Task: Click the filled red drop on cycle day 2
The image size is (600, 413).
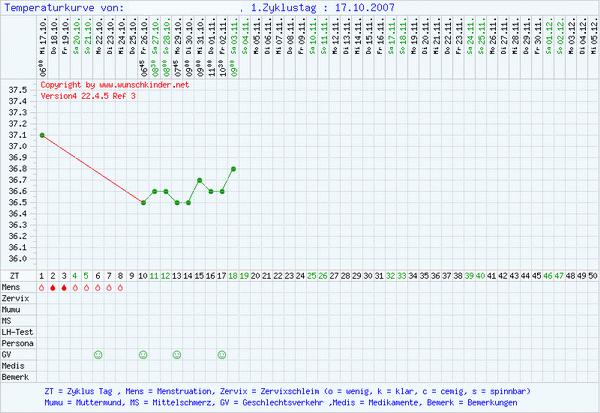Action: click(53, 287)
